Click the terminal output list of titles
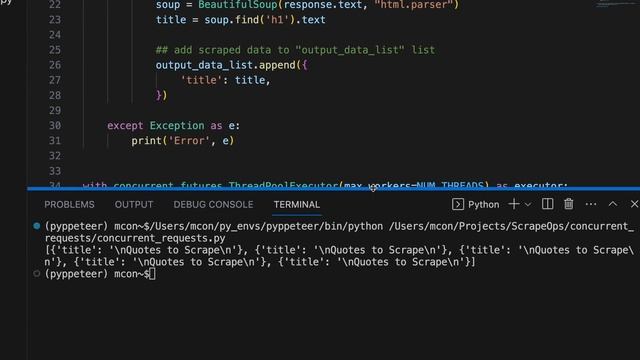The image size is (640, 360). tap(339, 256)
